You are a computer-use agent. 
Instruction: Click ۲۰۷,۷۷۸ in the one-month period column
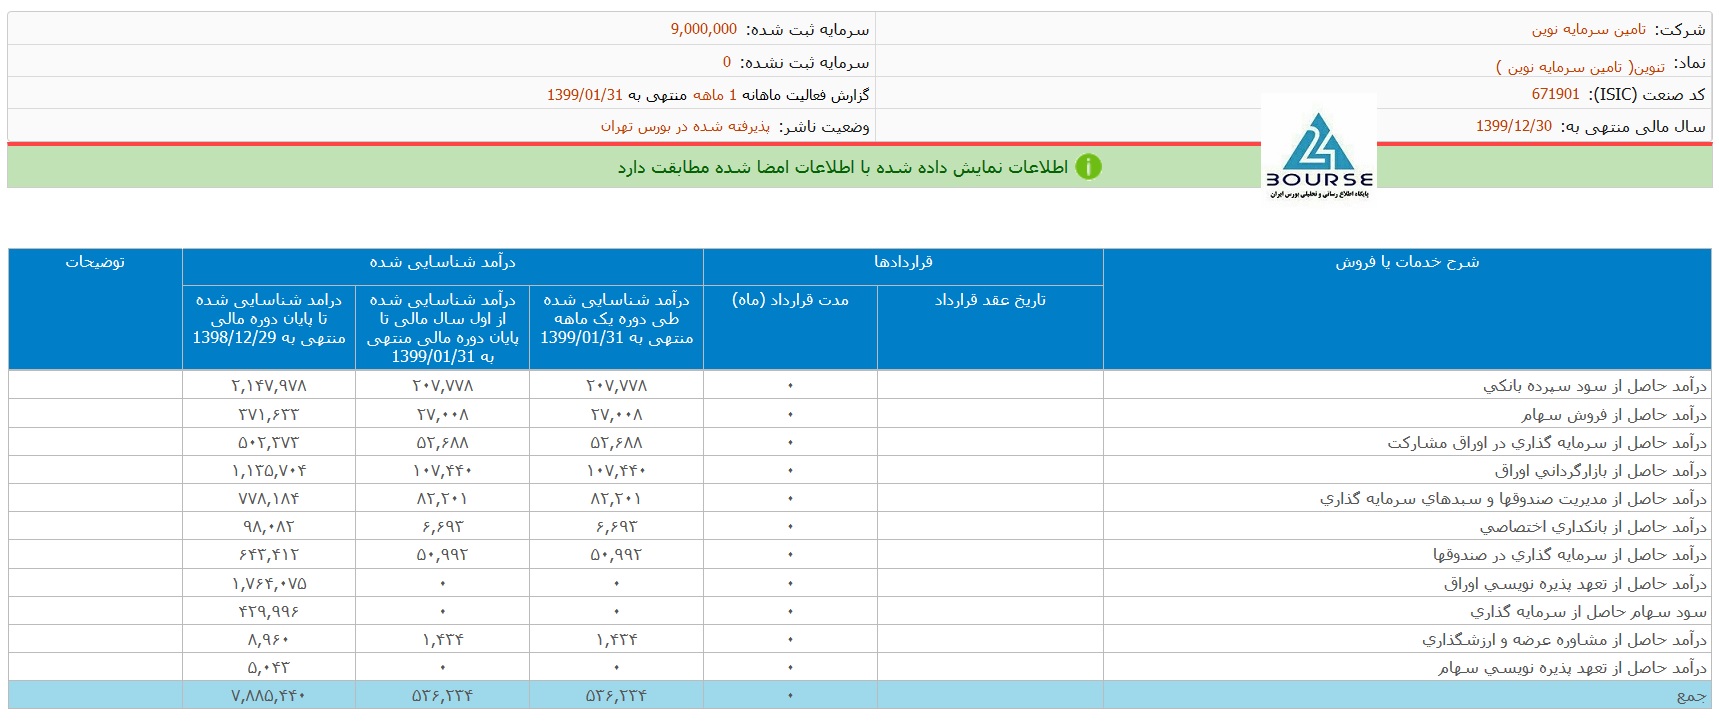[616, 386]
